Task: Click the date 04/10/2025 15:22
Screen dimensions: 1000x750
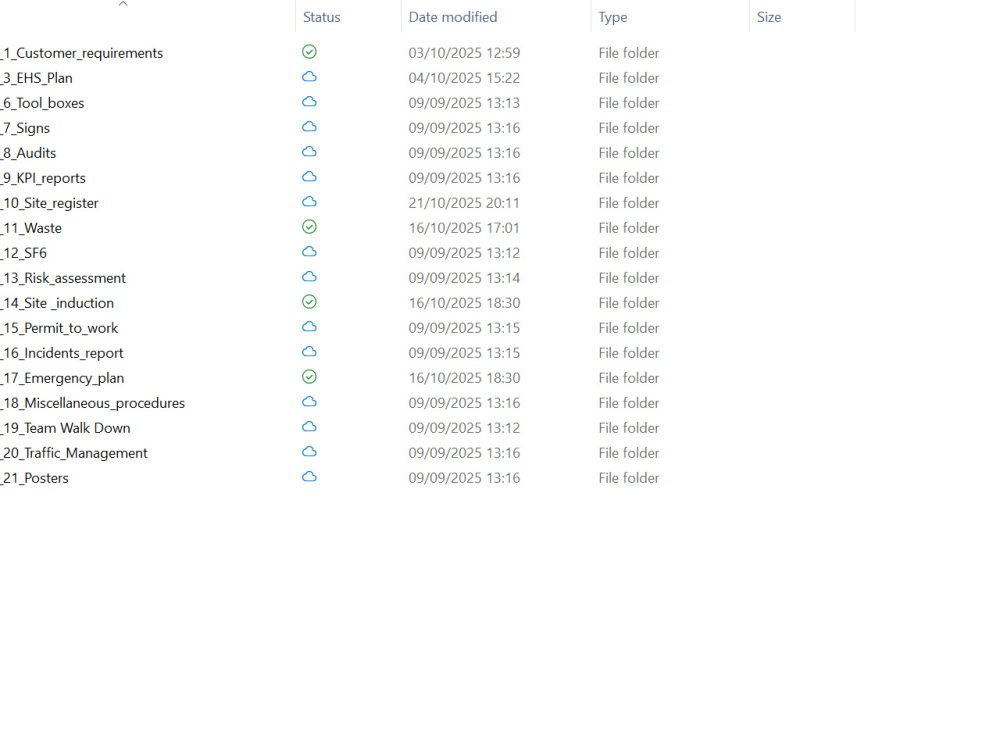Action: click(x=464, y=78)
